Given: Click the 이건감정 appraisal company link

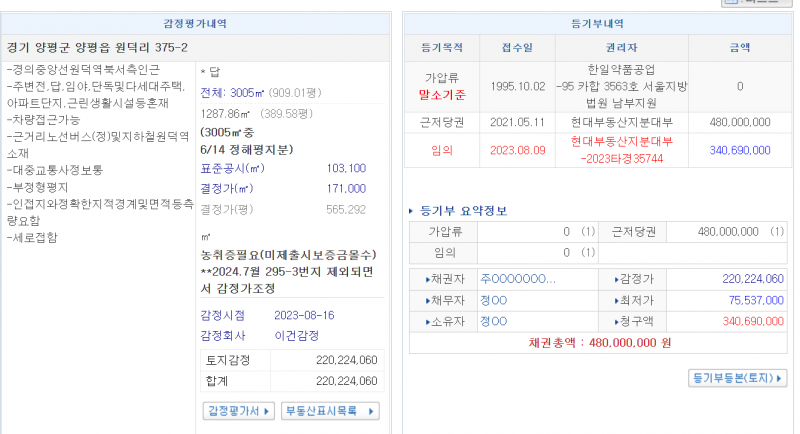Looking at the screenshot, I should tap(295, 336).
